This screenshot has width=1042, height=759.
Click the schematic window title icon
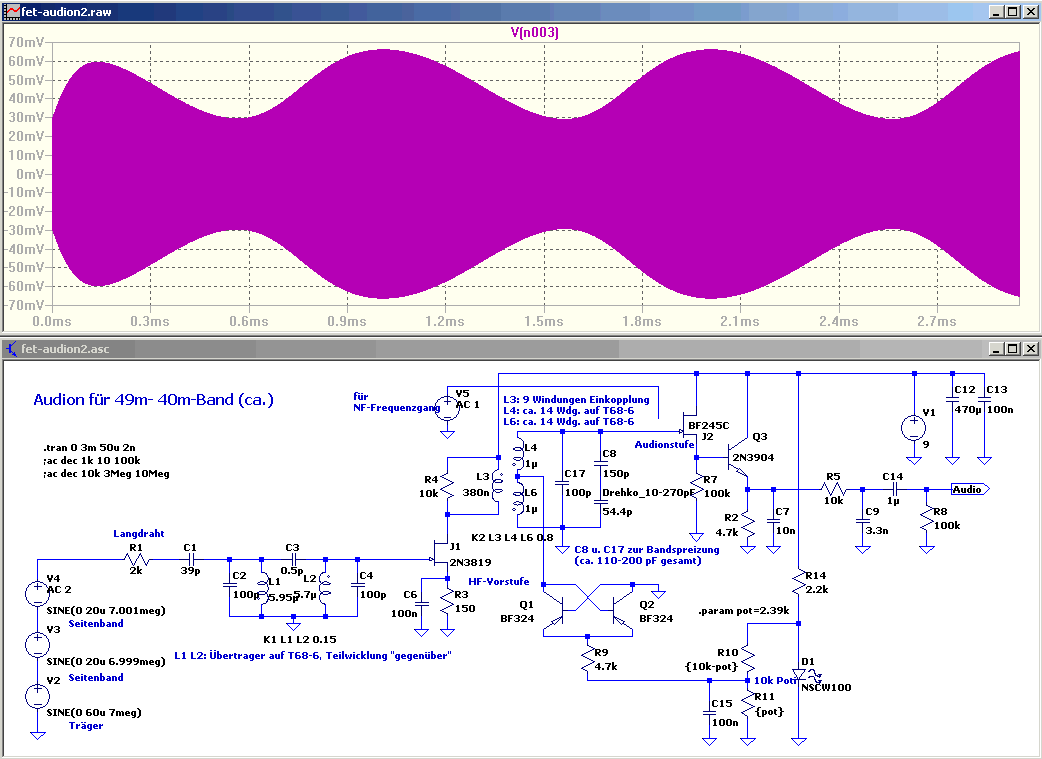click(x=11, y=348)
